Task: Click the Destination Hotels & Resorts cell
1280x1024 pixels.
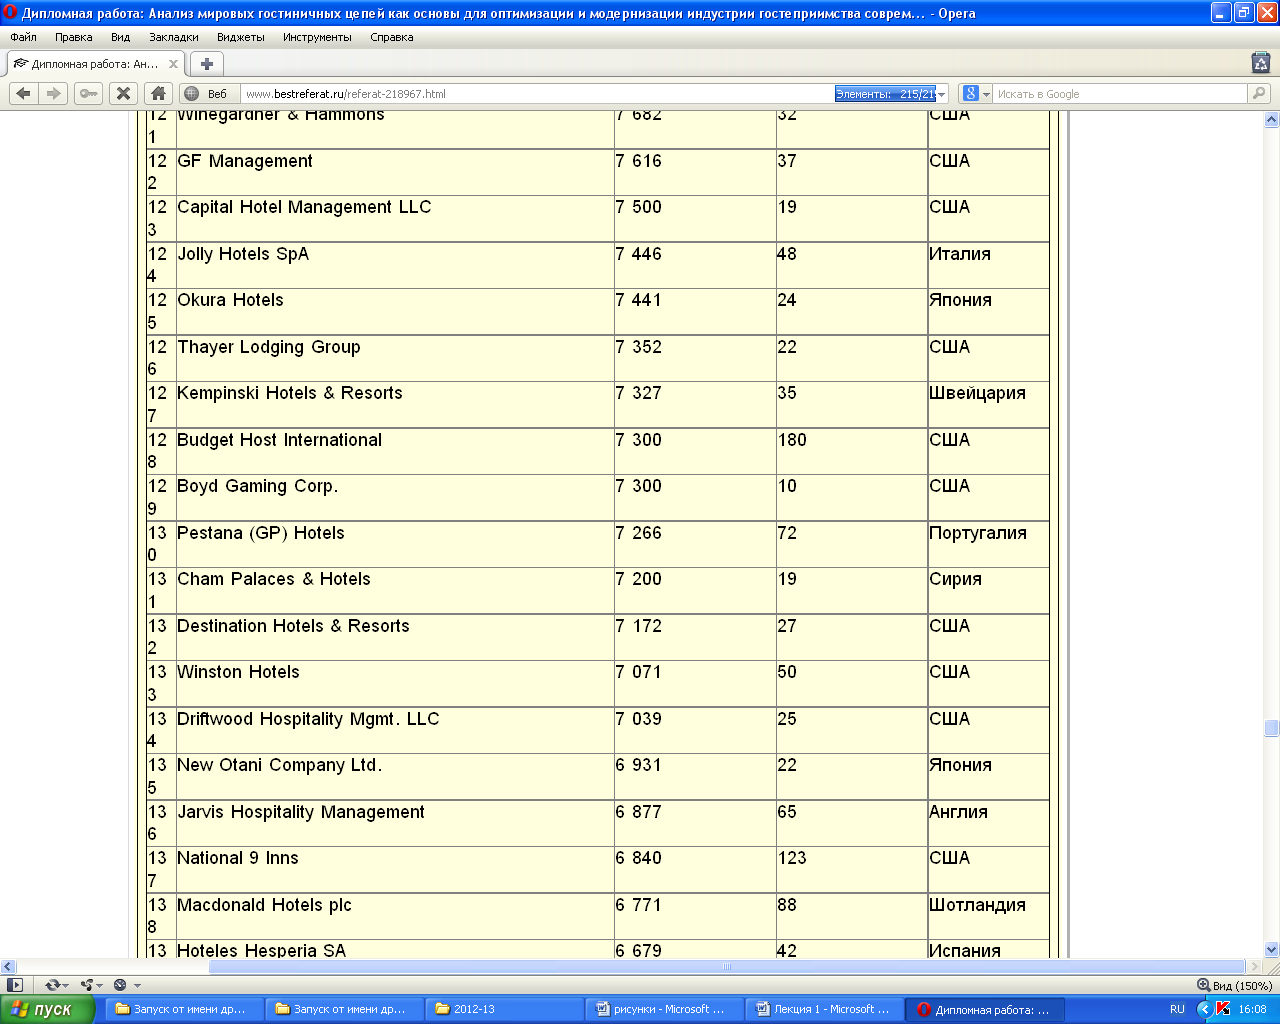Action: click(395, 637)
